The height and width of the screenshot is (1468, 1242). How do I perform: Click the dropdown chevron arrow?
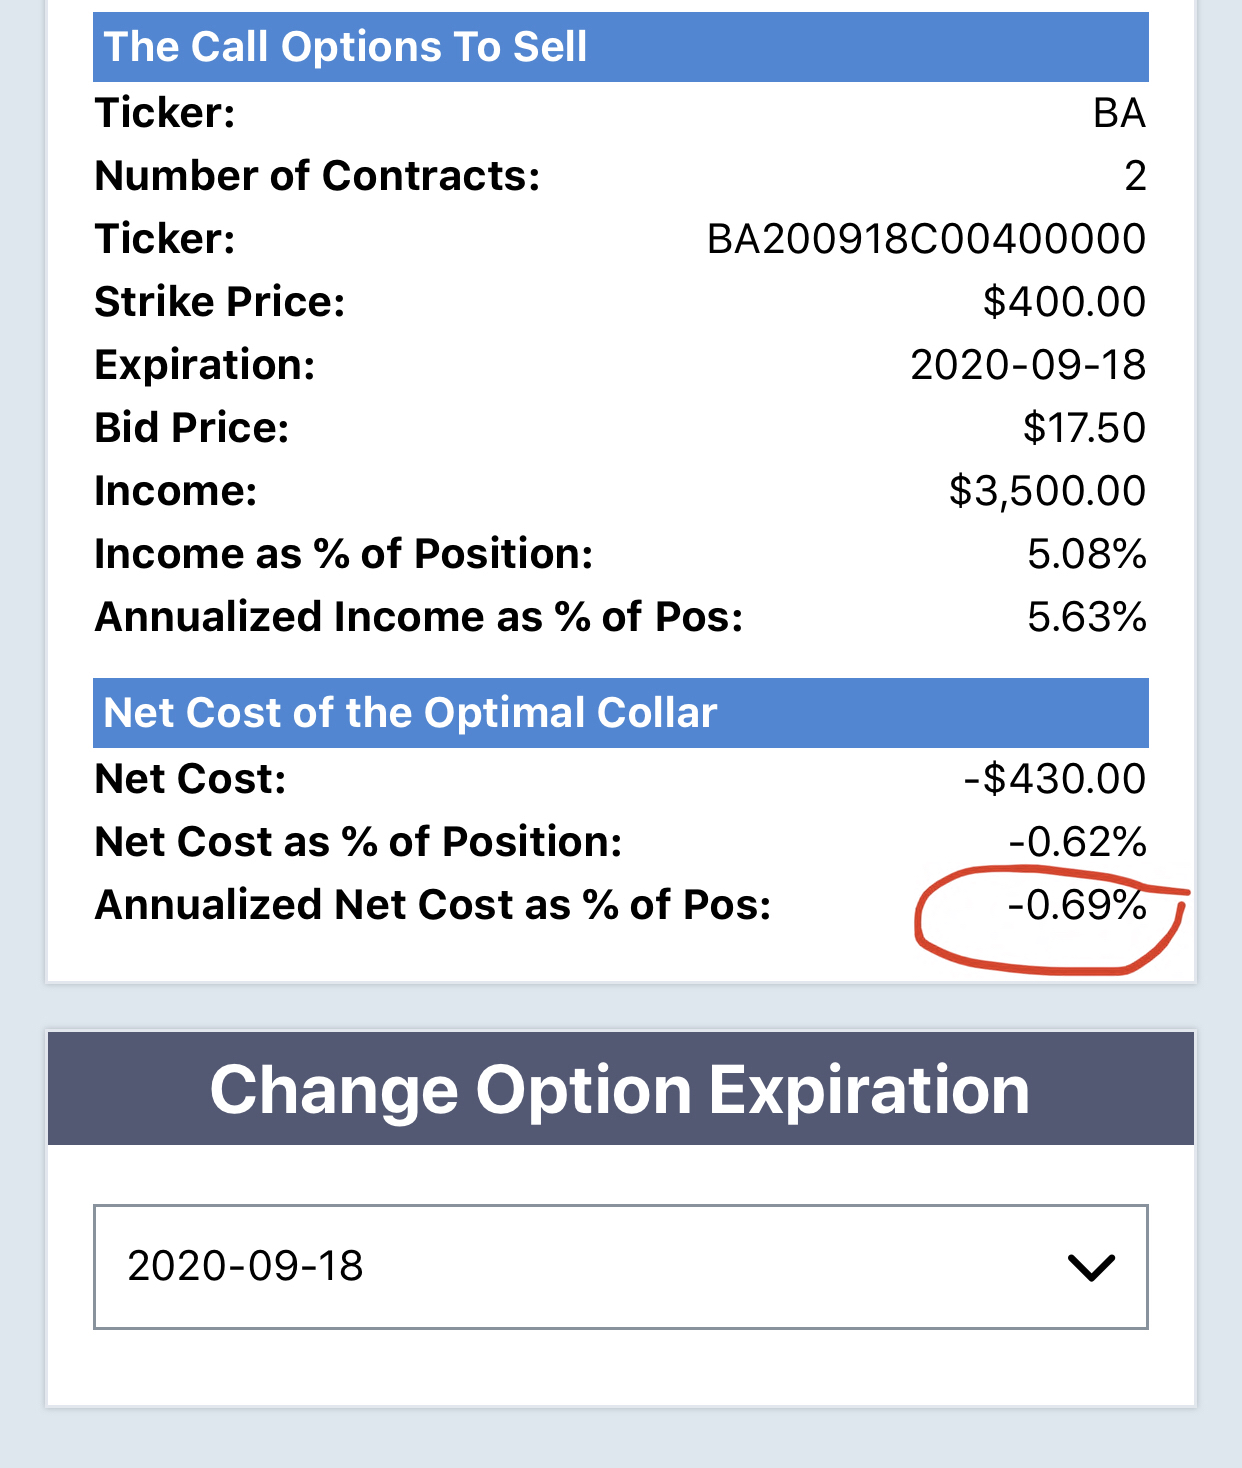(1090, 1268)
